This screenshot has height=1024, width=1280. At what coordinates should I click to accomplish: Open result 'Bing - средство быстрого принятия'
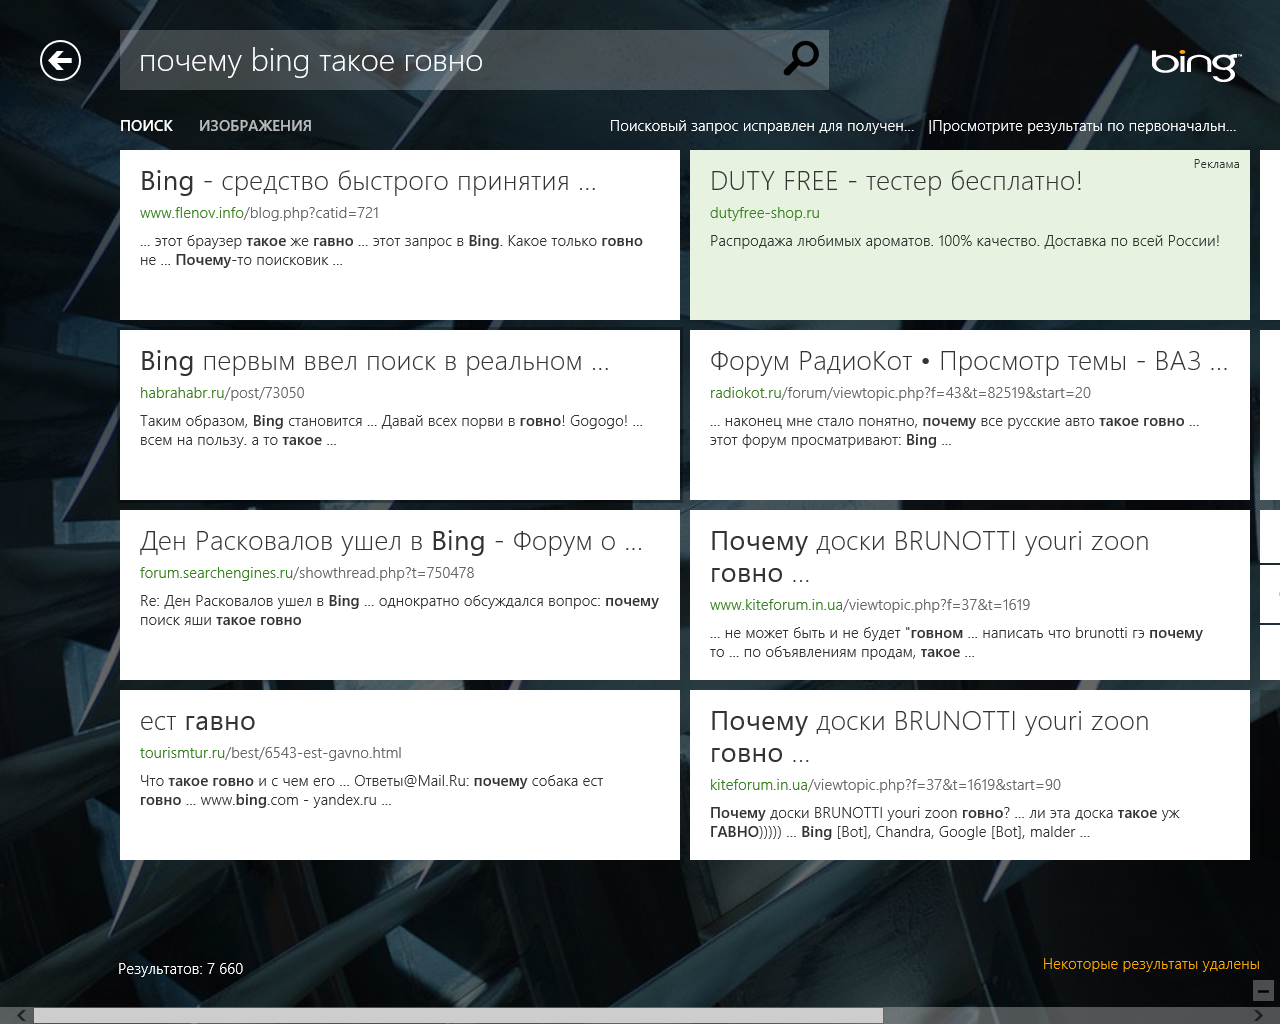(368, 181)
